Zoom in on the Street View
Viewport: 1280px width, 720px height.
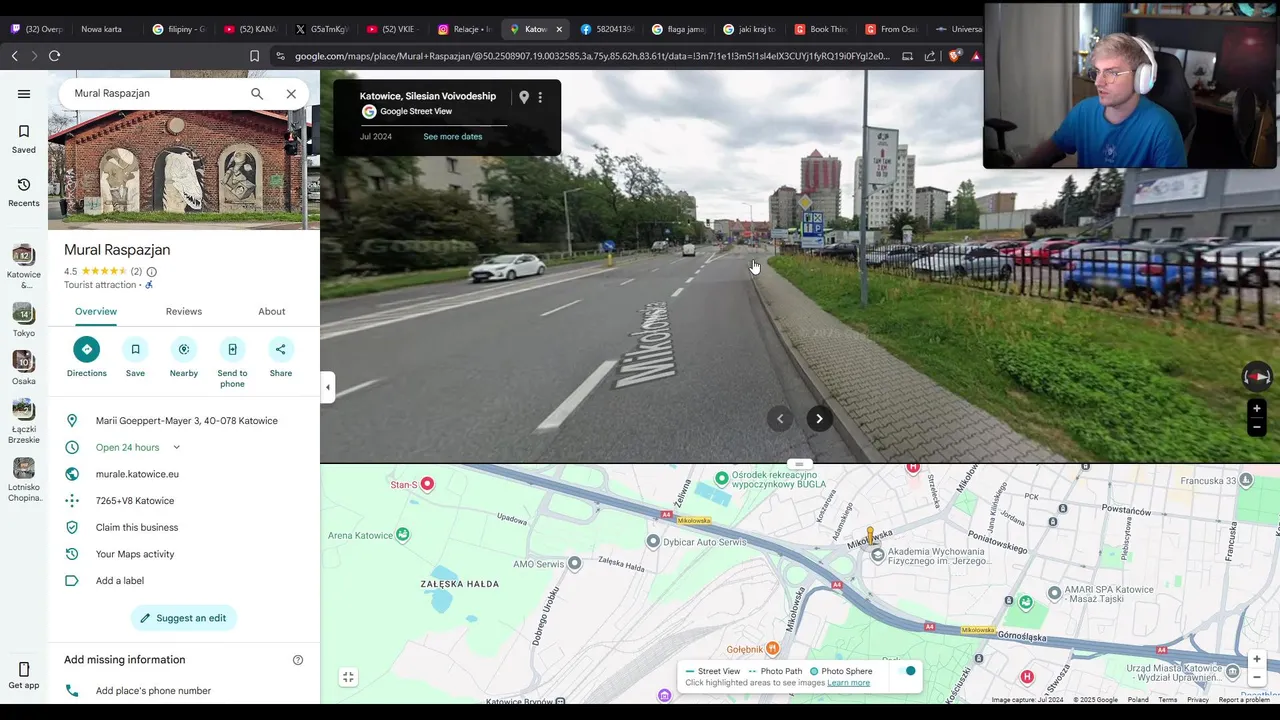[x=1257, y=408]
